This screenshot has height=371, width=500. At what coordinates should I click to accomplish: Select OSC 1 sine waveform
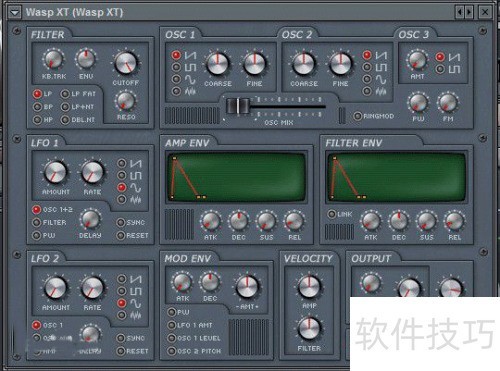click(x=176, y=79)
